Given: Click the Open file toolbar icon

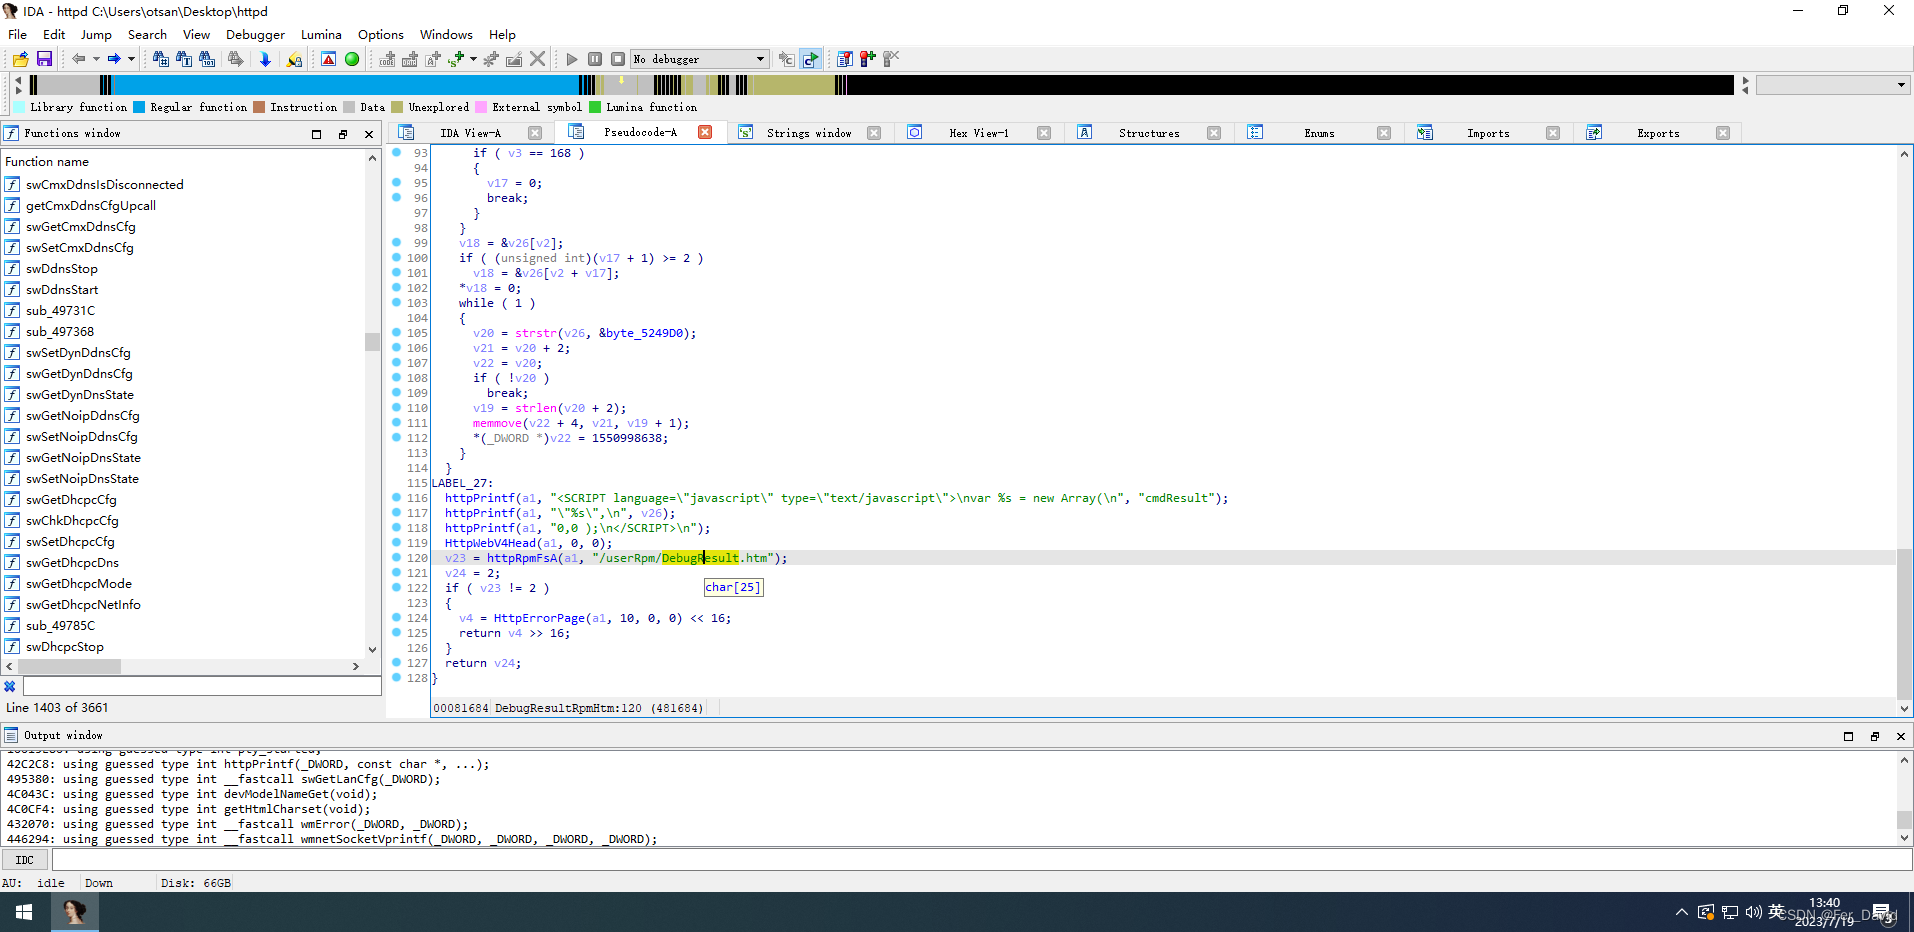Looking at the screenshot, I should tap(20, 59).
